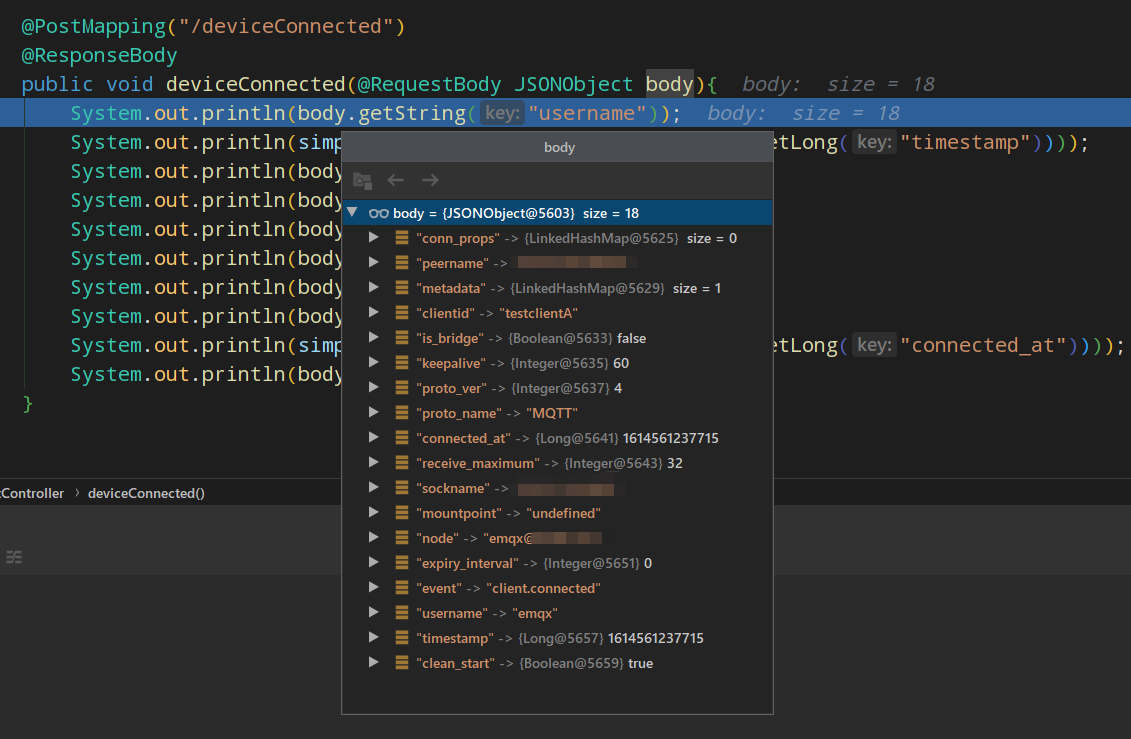Click the entry icon next to "proto_name"
The width and height of the screenshot is (1131, 739).
402,413
